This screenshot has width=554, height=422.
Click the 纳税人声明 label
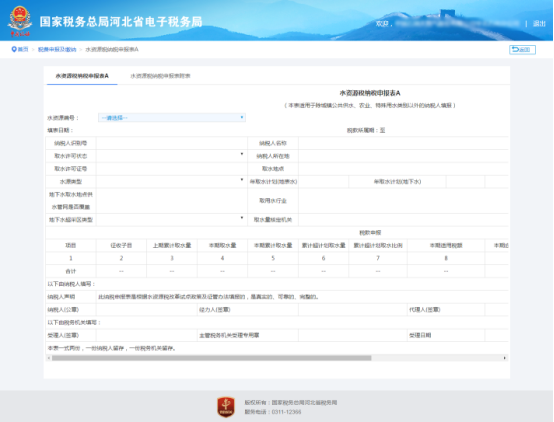click(61, 297)
